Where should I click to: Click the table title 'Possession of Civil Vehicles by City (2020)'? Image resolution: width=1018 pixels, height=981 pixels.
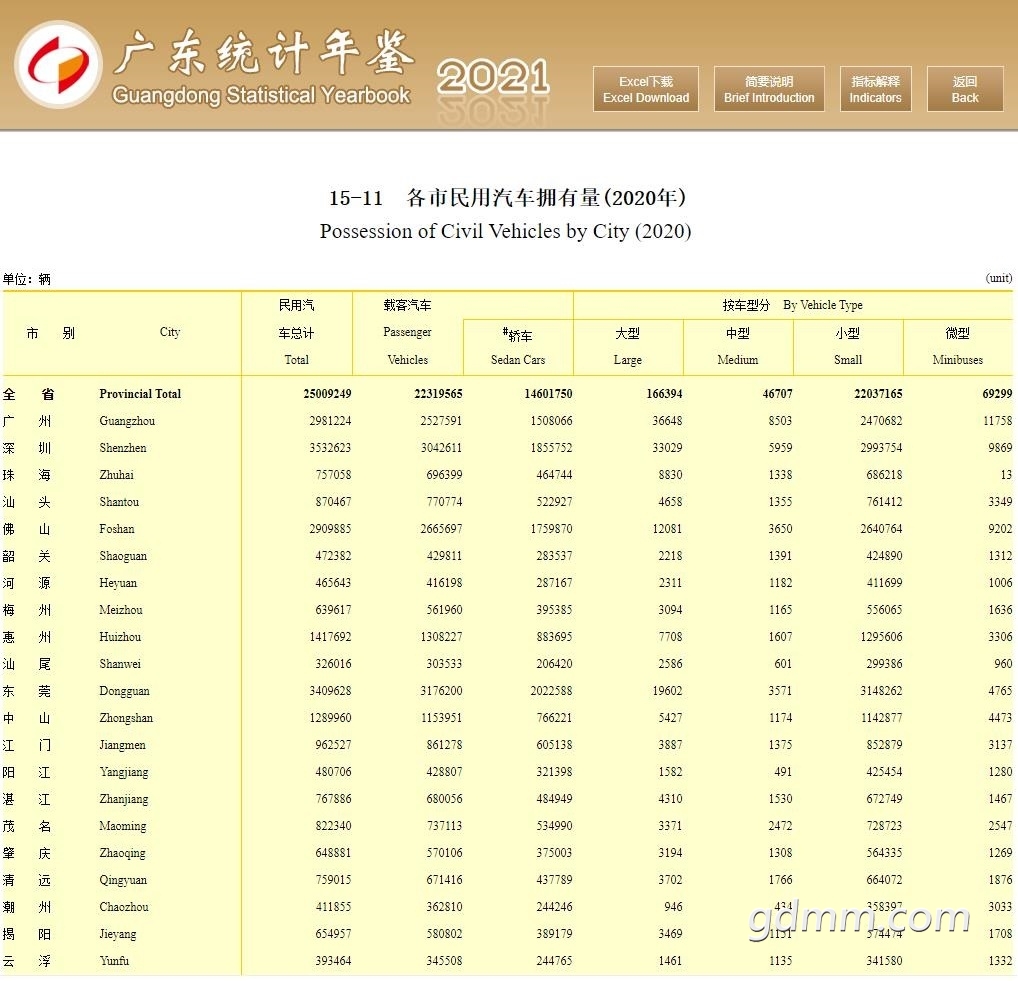pyautogui.click(x=505, y=231)
